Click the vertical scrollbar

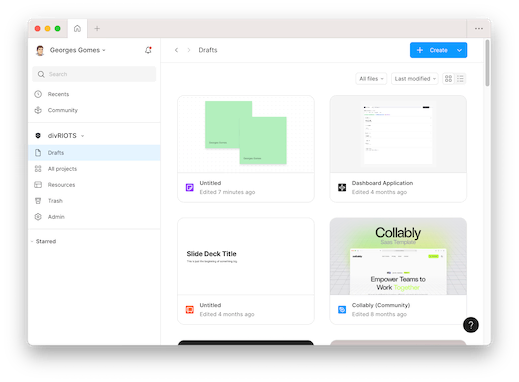point(487,63)
